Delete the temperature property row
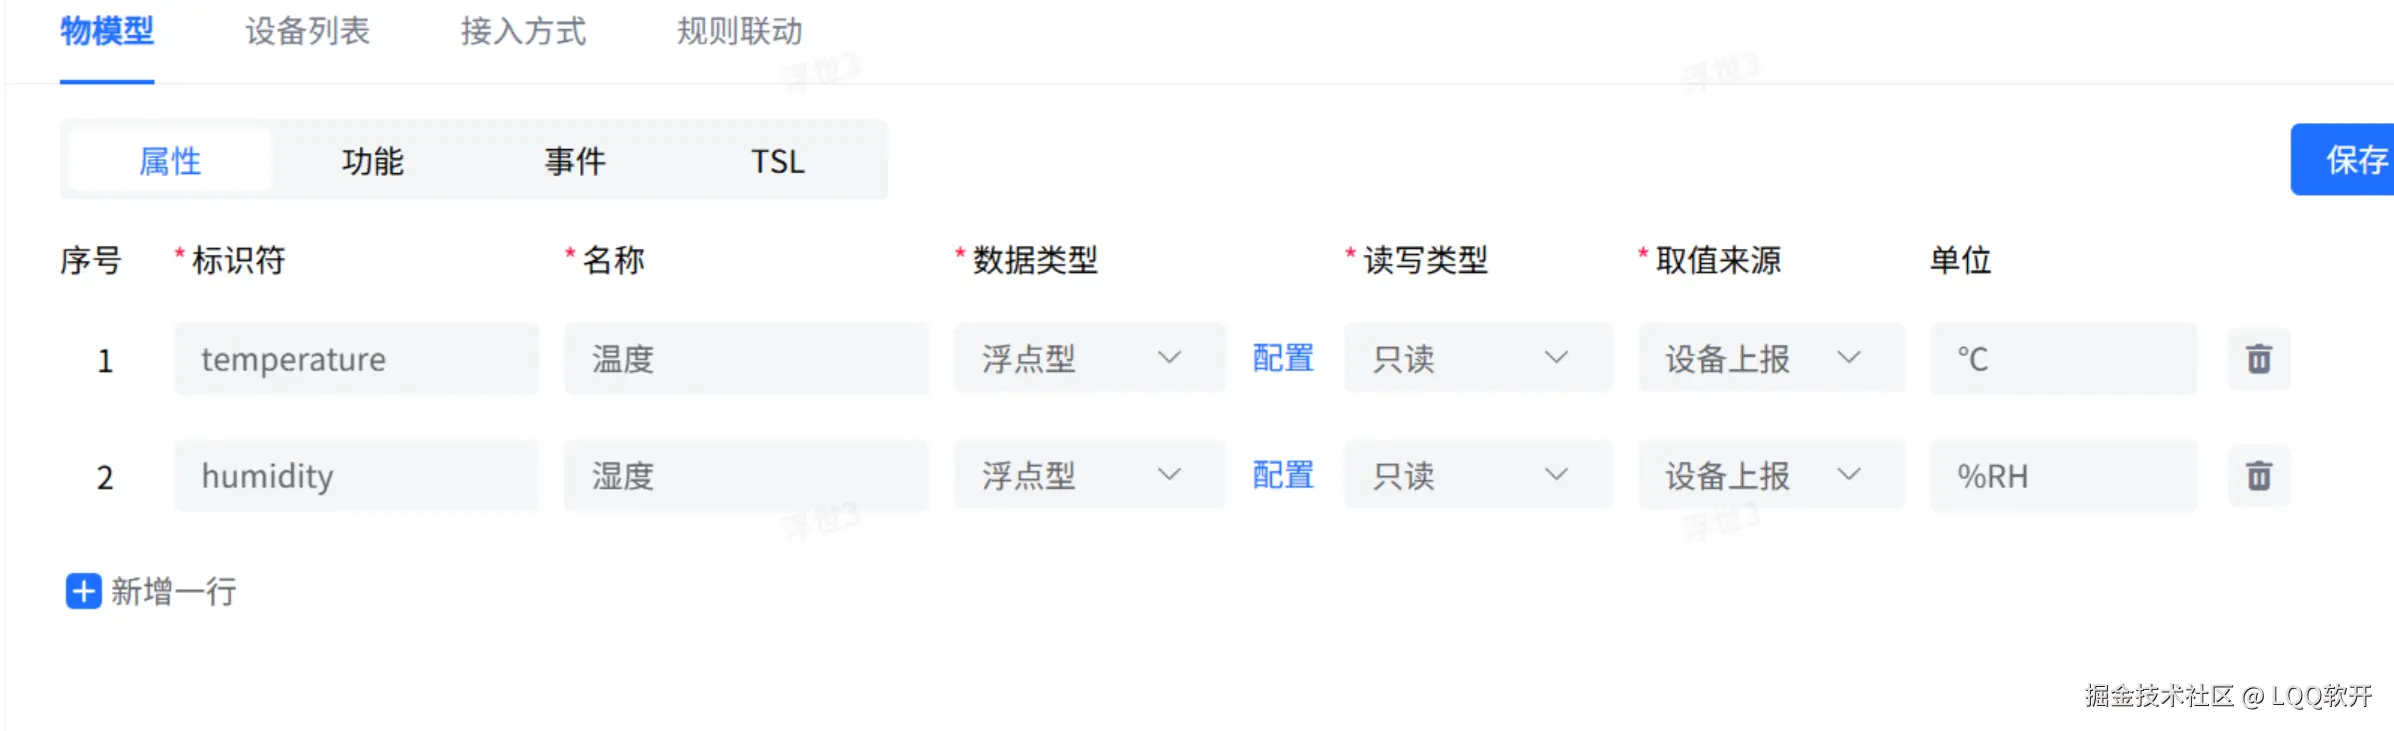2394x731 pixels. click(x=2257, y=359)
